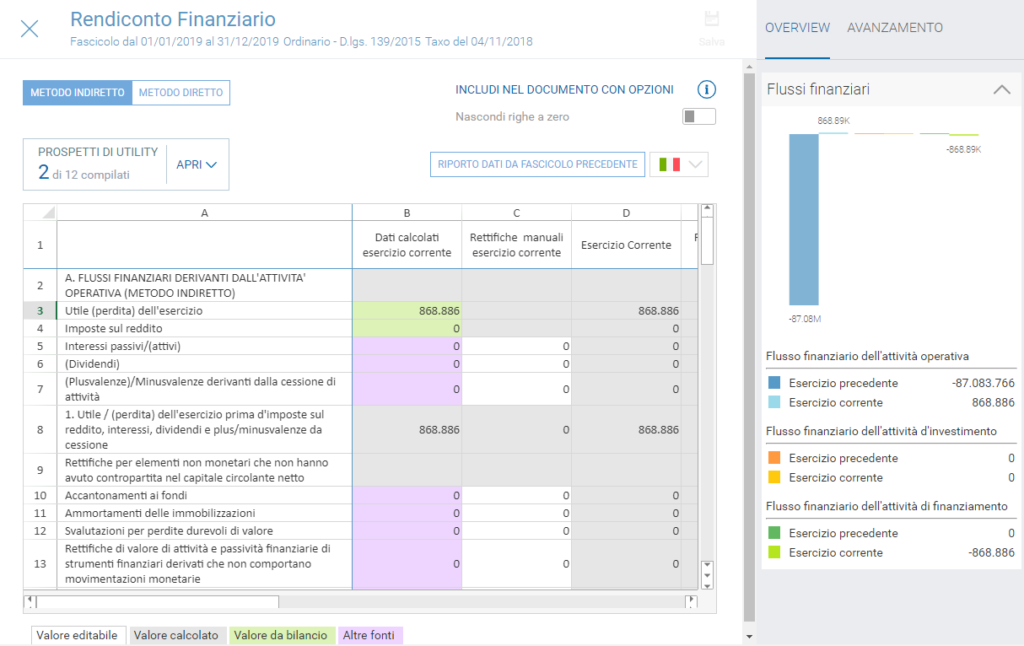The height and width of the screenshot is (646, 1024).
Task: Select column A header
Action: click(x=204, y=213)
